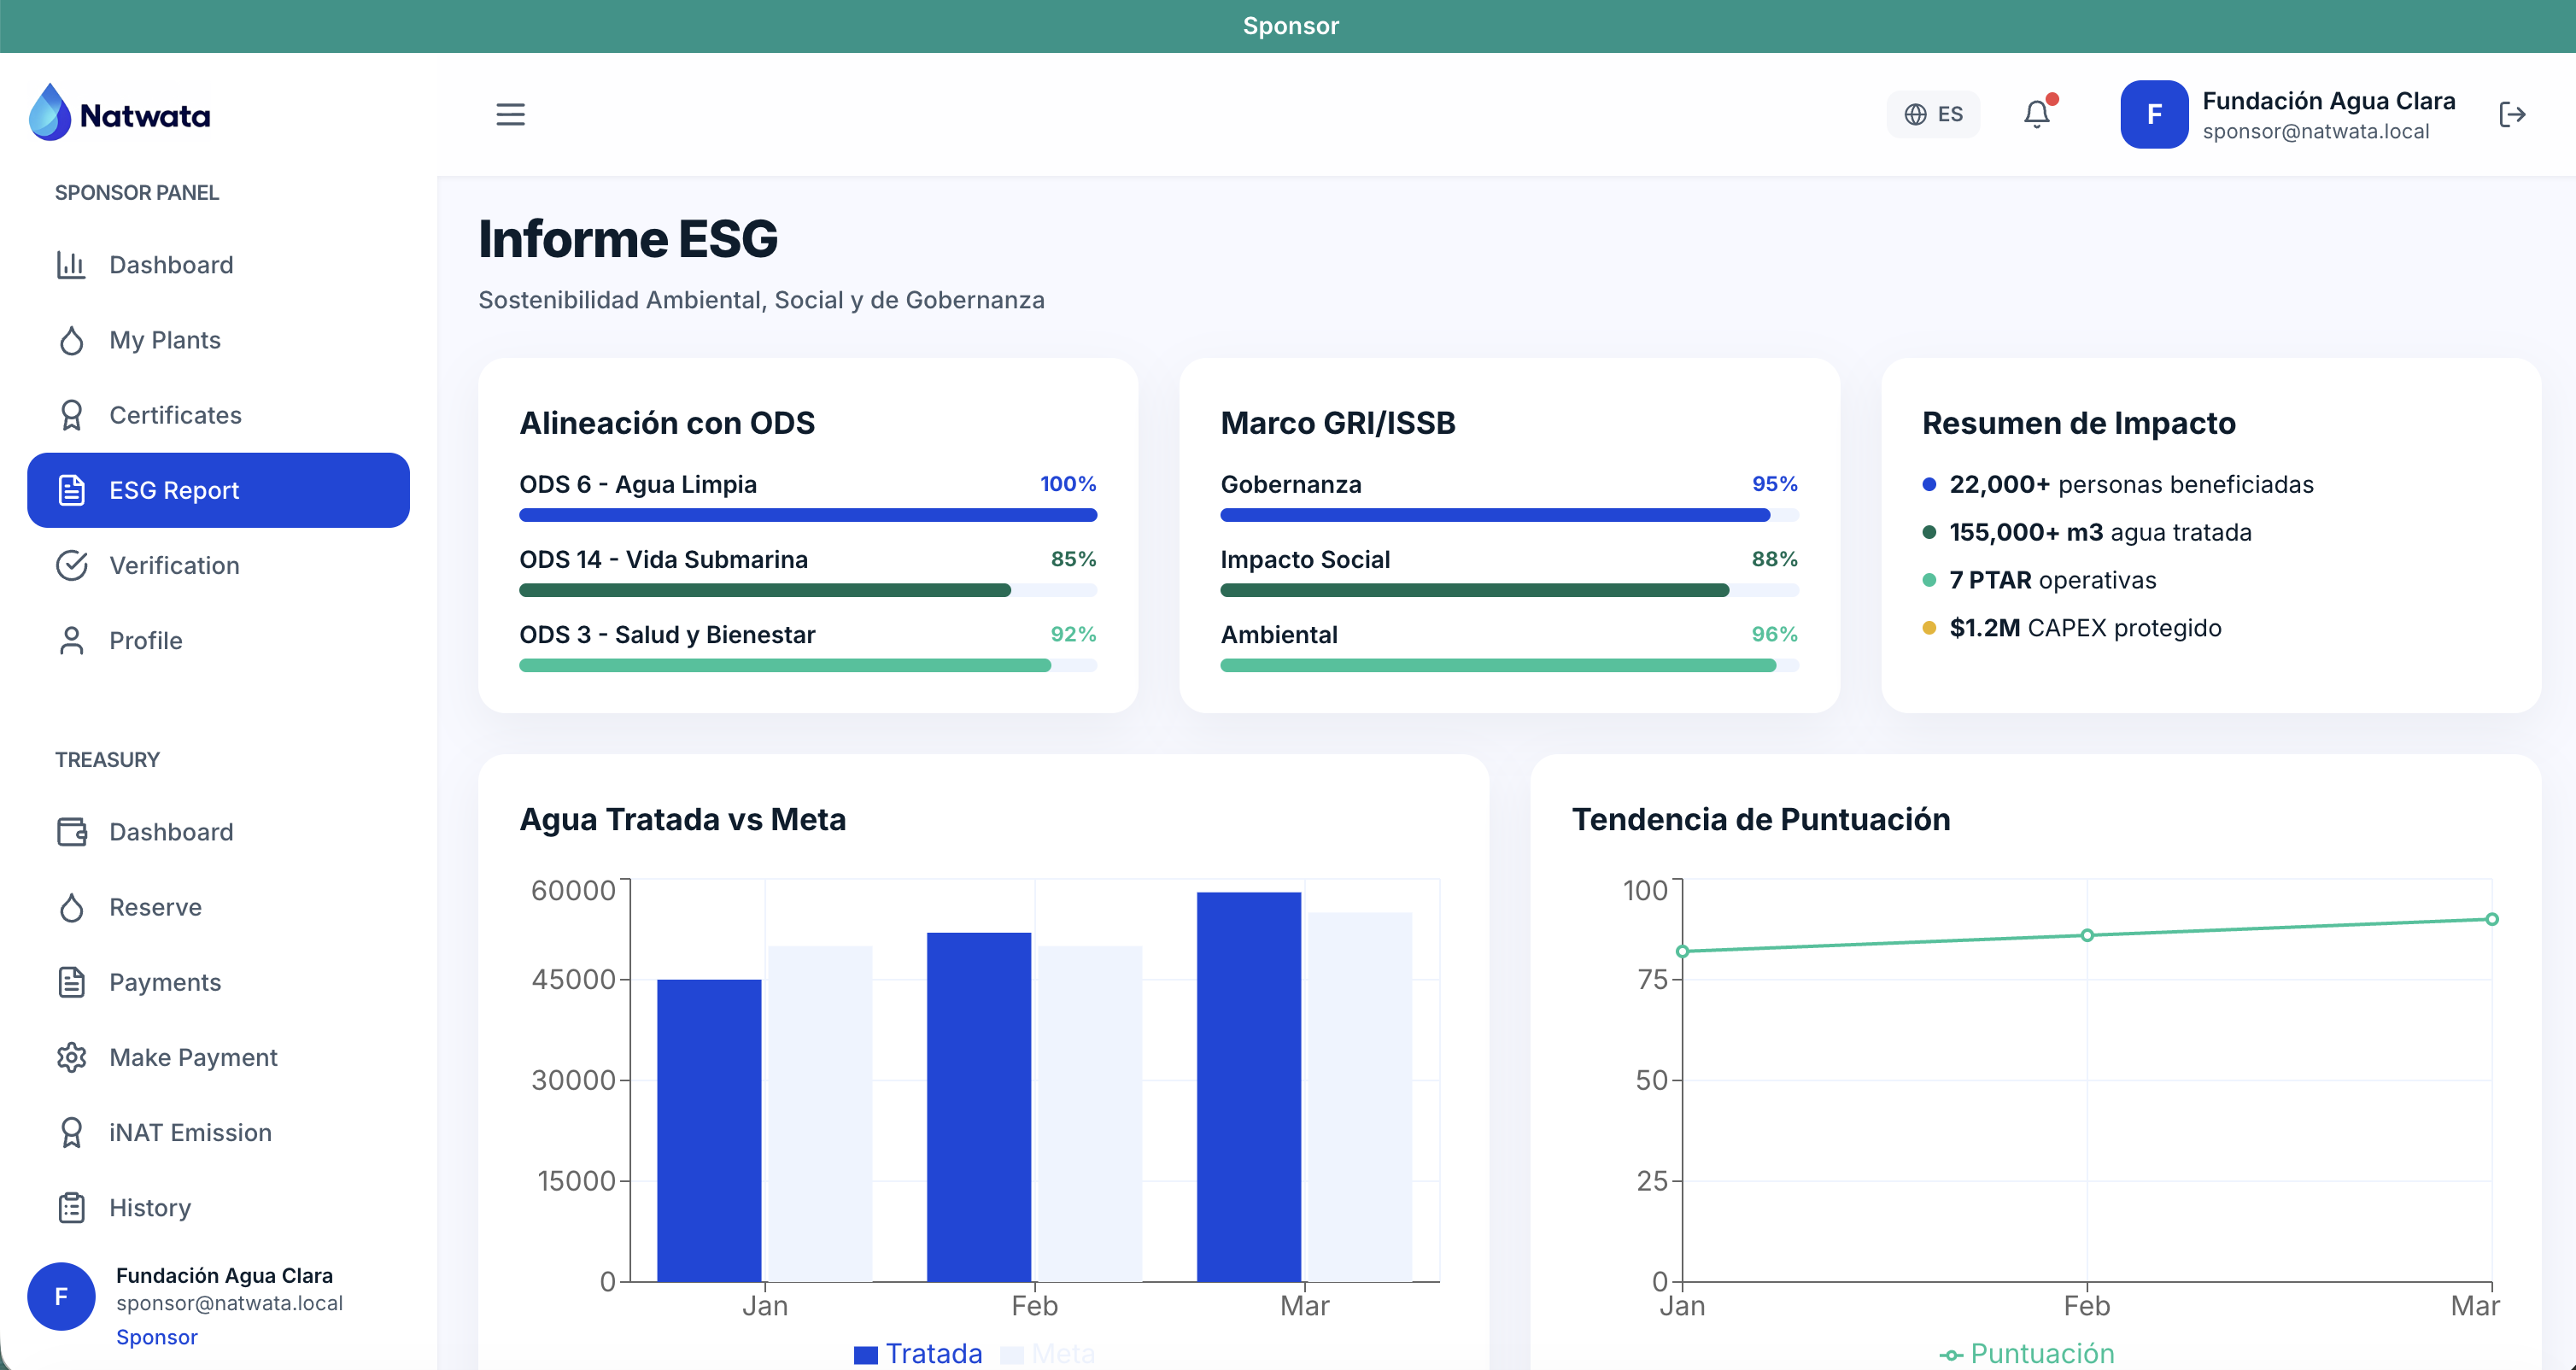Viewport: 2576px width, 1370px height.
Task: Switch to the ESG Report section
Action: click(218, 490)
